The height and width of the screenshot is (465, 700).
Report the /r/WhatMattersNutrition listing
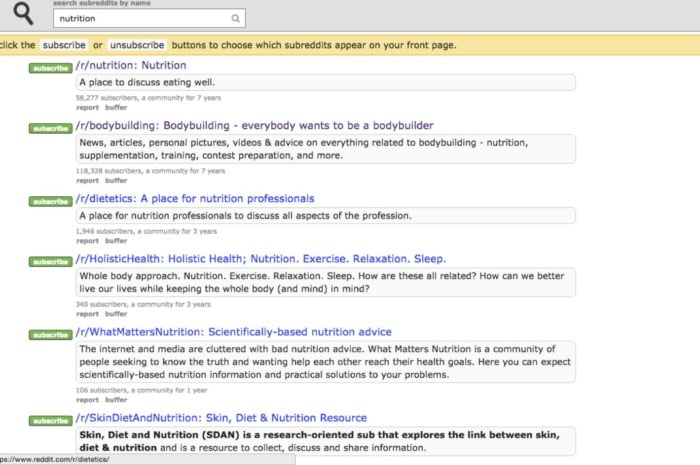tap(87, 400)
